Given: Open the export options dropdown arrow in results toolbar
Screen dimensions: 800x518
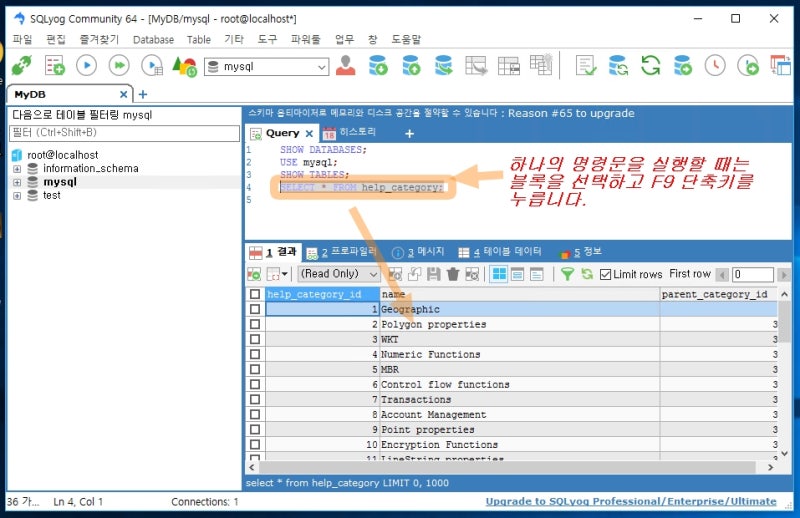Looking at the screenshot, I should coord(285,274).
